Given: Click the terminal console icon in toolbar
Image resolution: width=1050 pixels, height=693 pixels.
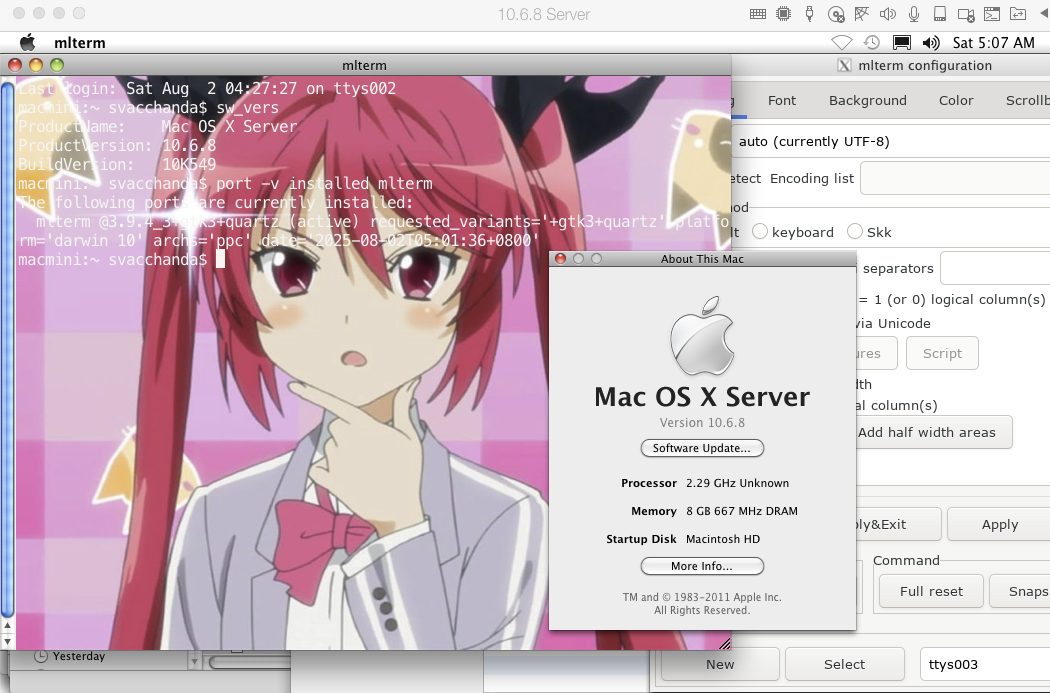Looking at the screenshot, I should [x=992, y=14].
